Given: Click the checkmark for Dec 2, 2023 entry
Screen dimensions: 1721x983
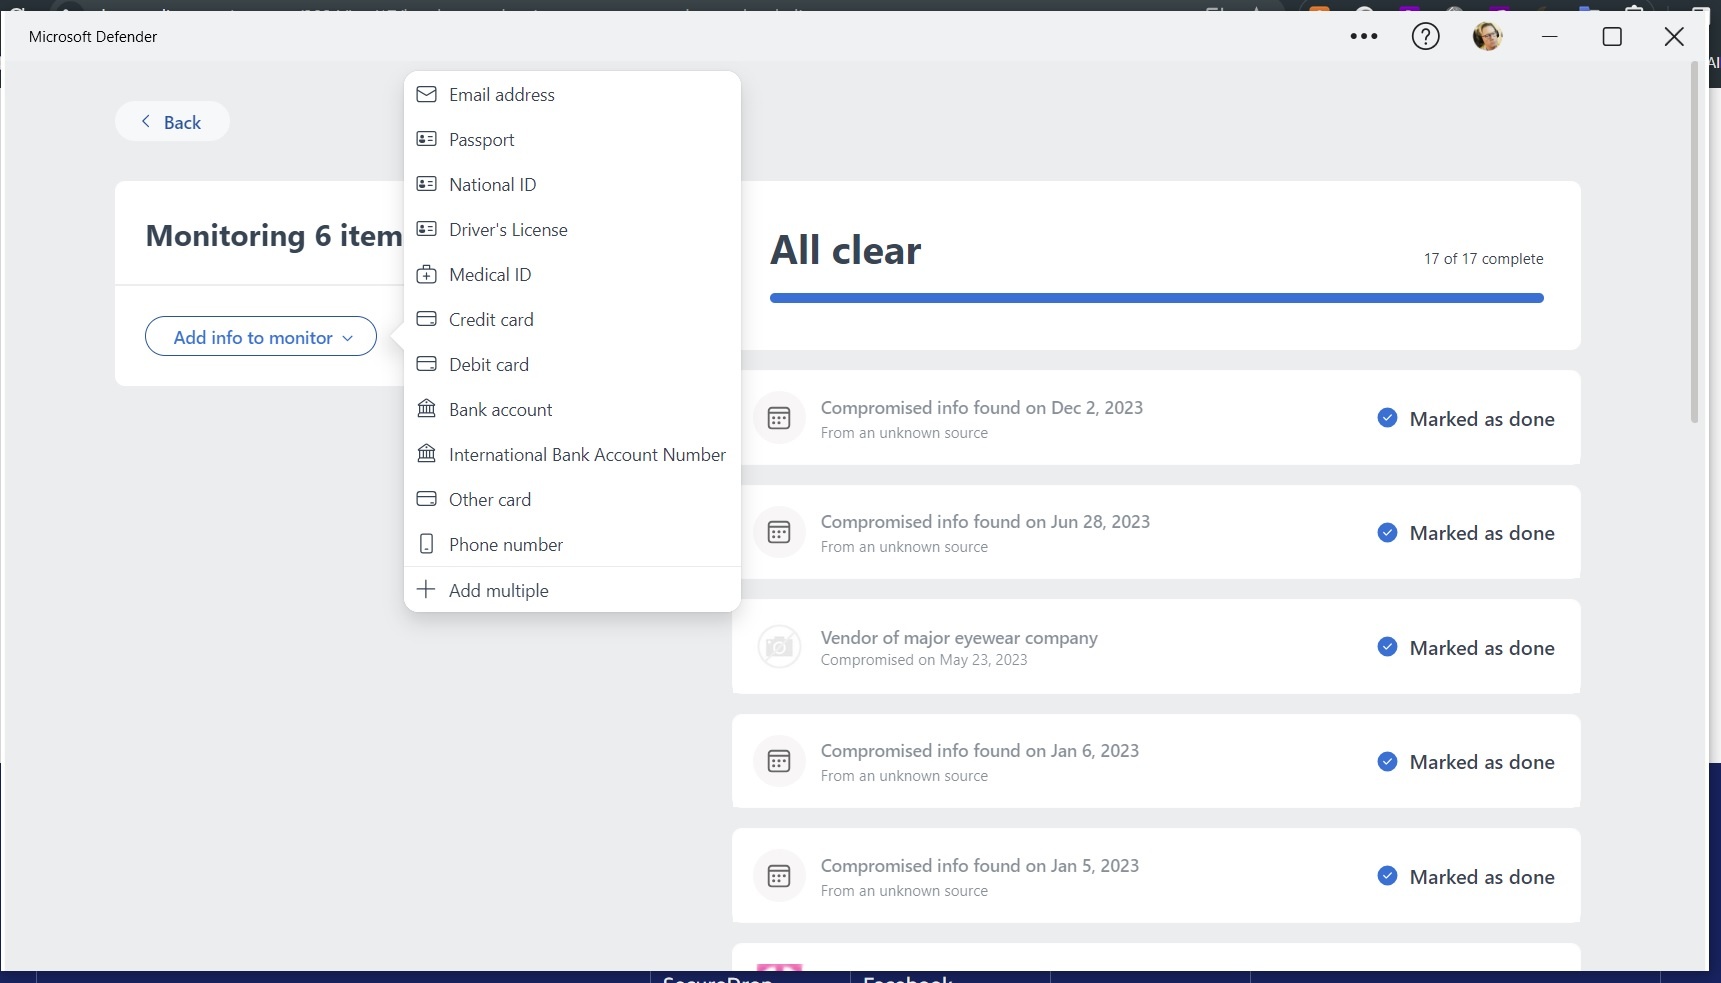Looking at the screenshot, I should (x=1387, y=418).
